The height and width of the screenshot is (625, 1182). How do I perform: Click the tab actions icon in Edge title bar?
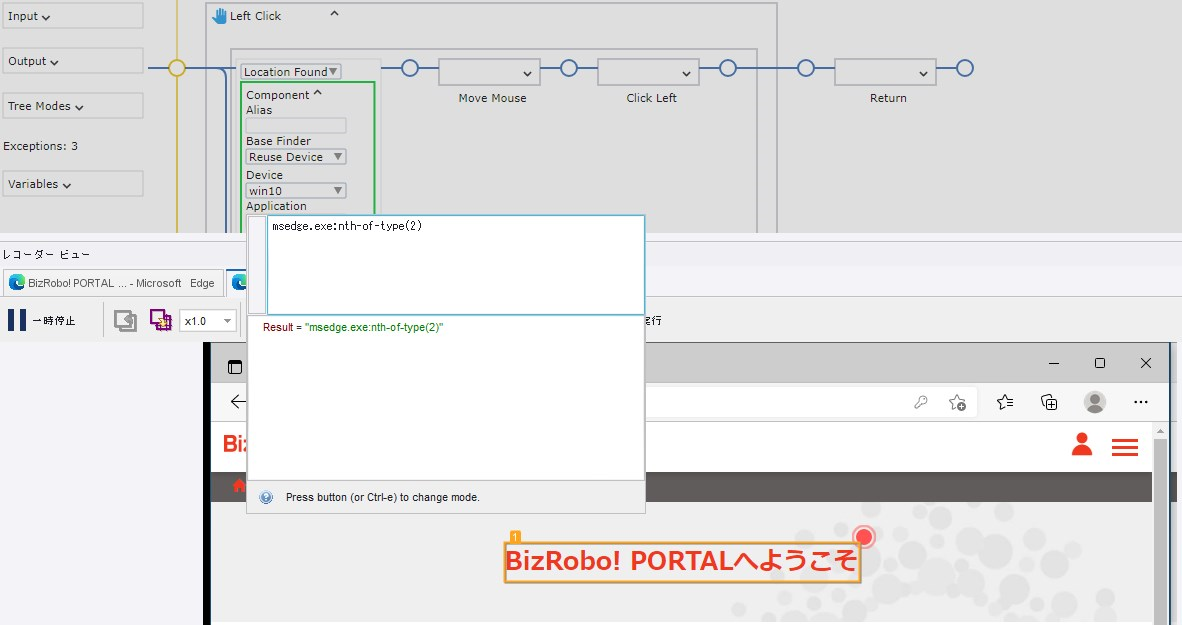[x=235, y=367]
